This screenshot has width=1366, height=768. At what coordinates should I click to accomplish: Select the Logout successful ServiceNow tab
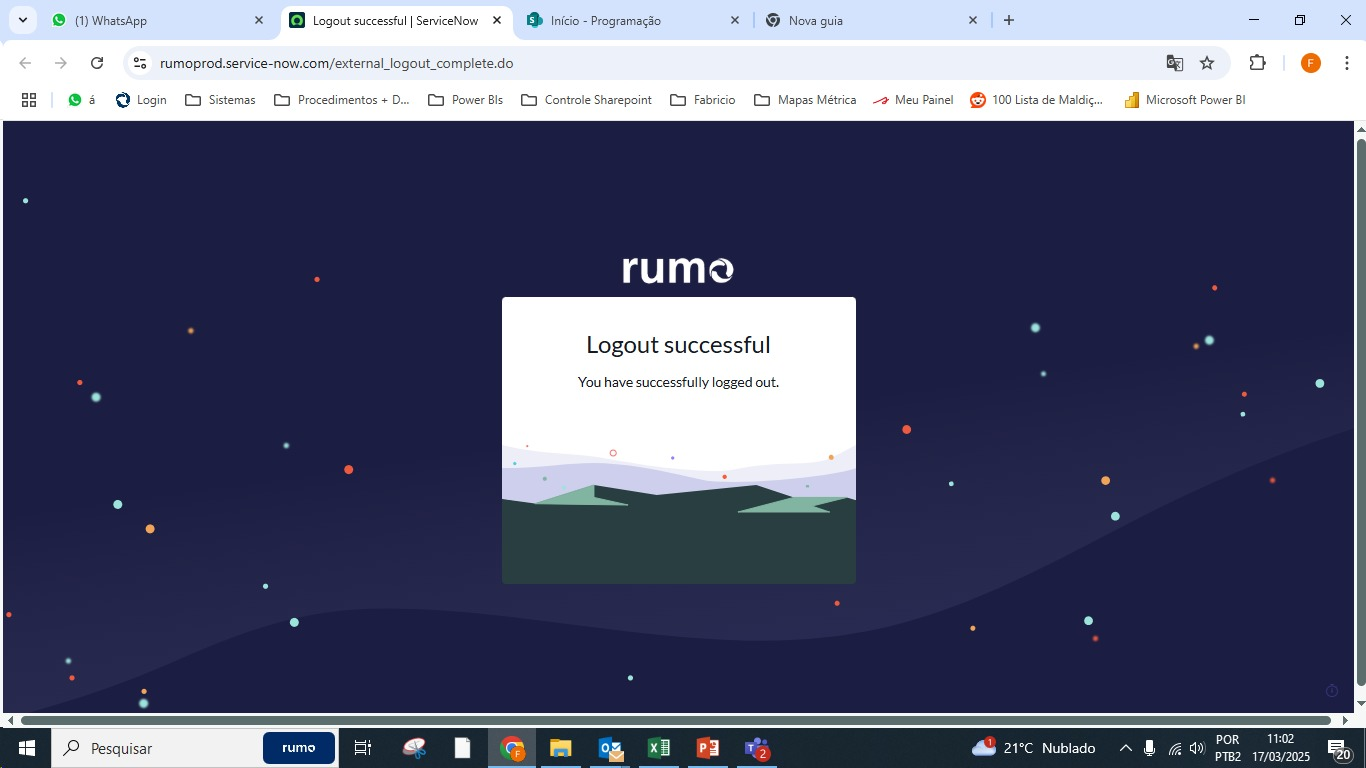[395, 20]
